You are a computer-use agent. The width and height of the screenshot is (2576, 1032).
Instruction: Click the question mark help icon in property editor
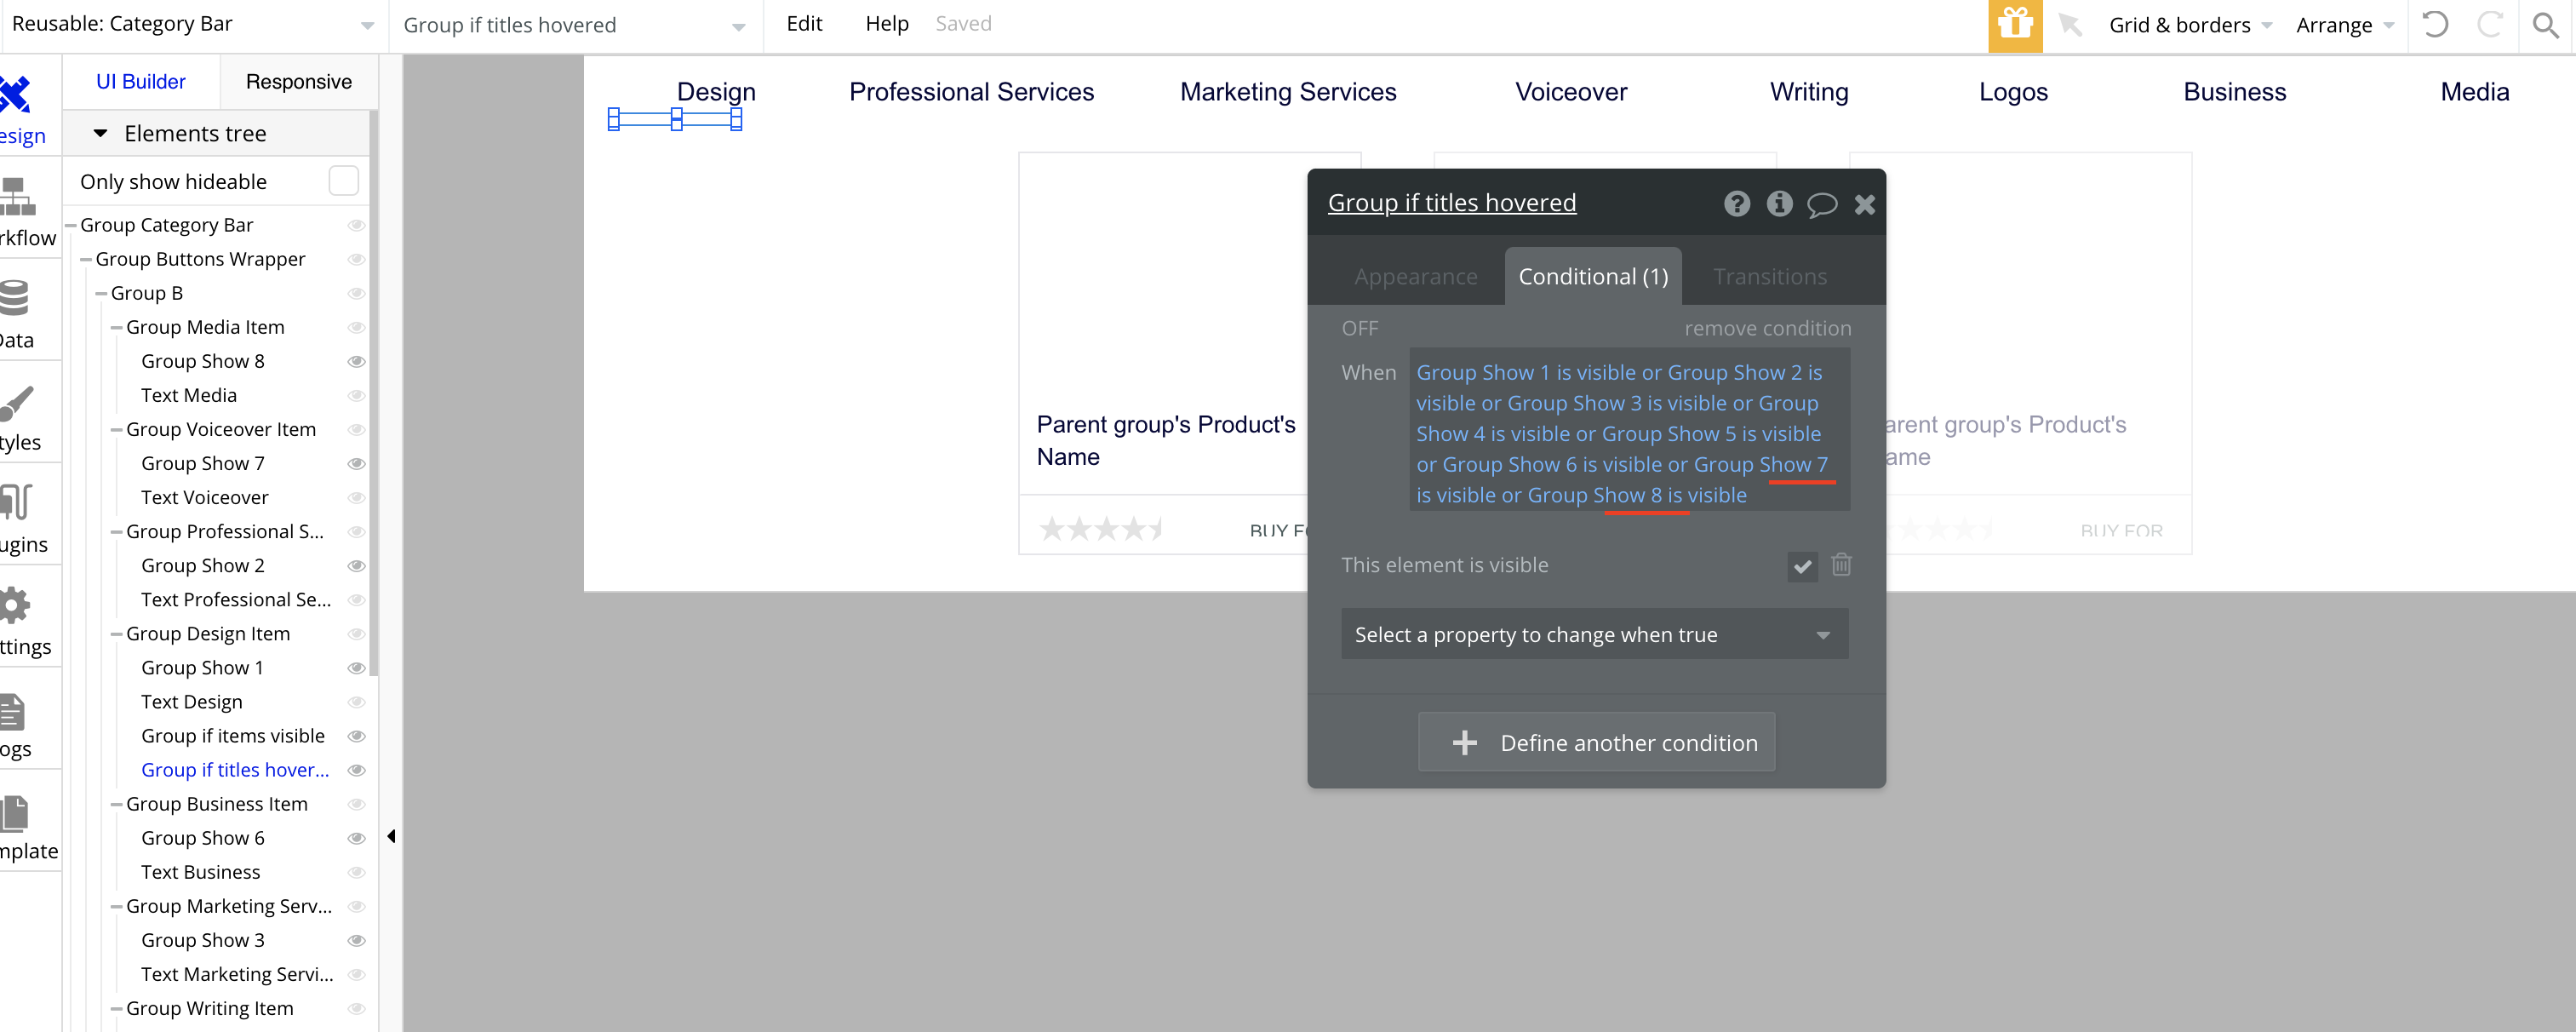[1737, 203]
